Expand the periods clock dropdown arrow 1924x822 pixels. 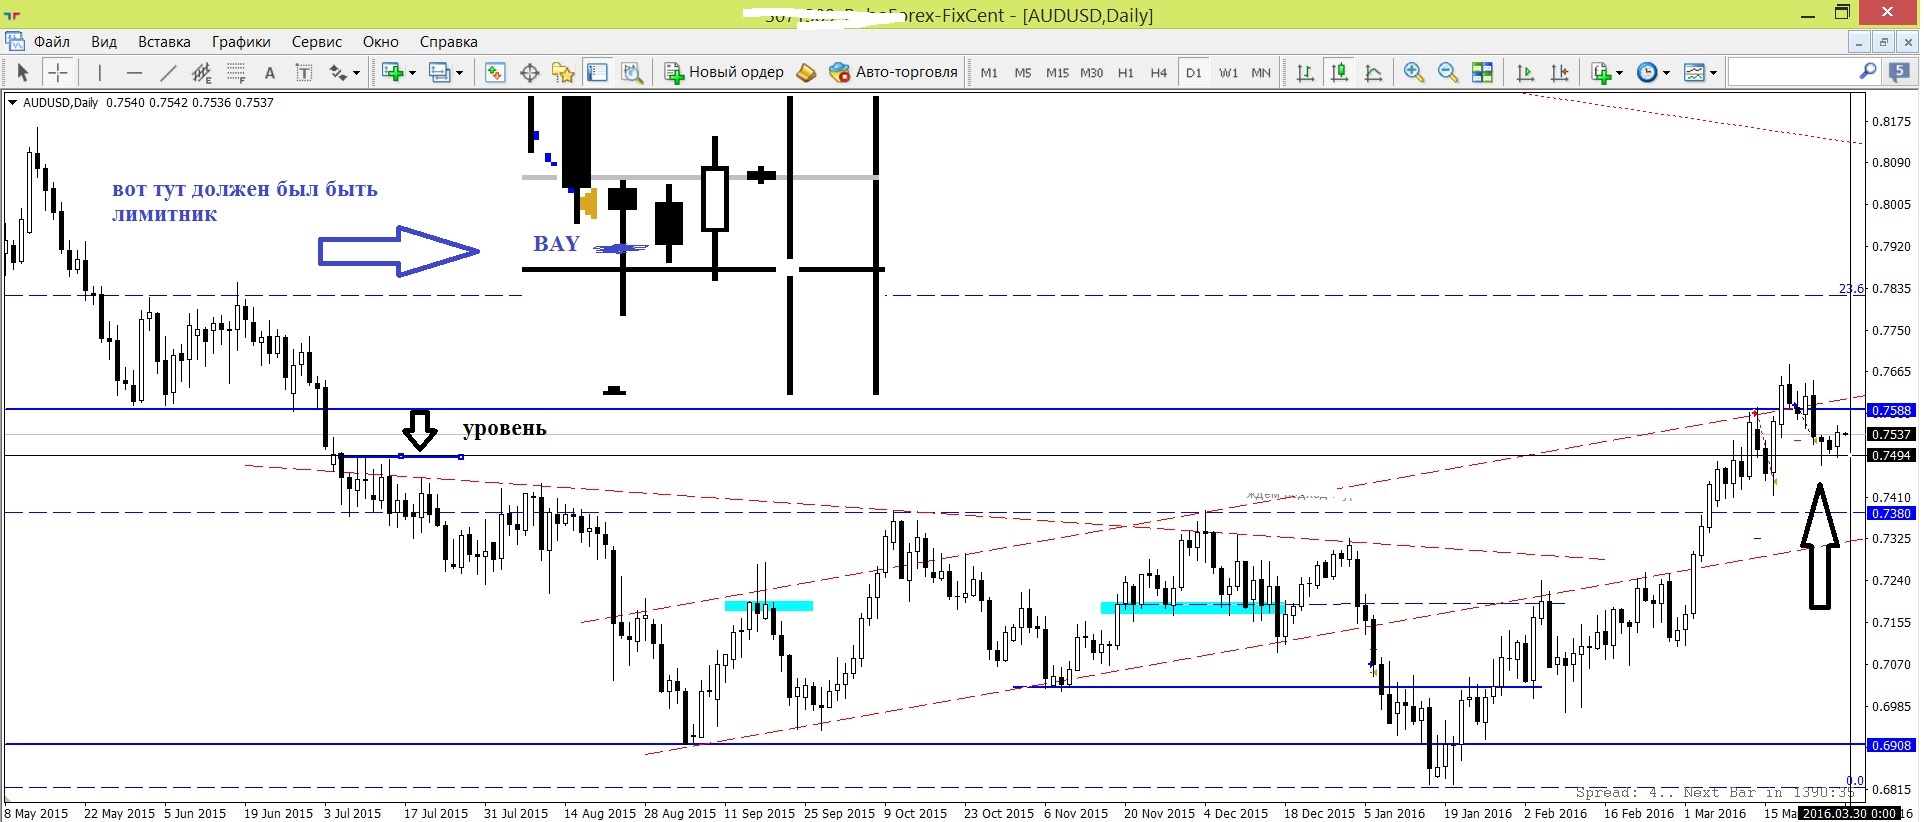[x=1666, y=72]
